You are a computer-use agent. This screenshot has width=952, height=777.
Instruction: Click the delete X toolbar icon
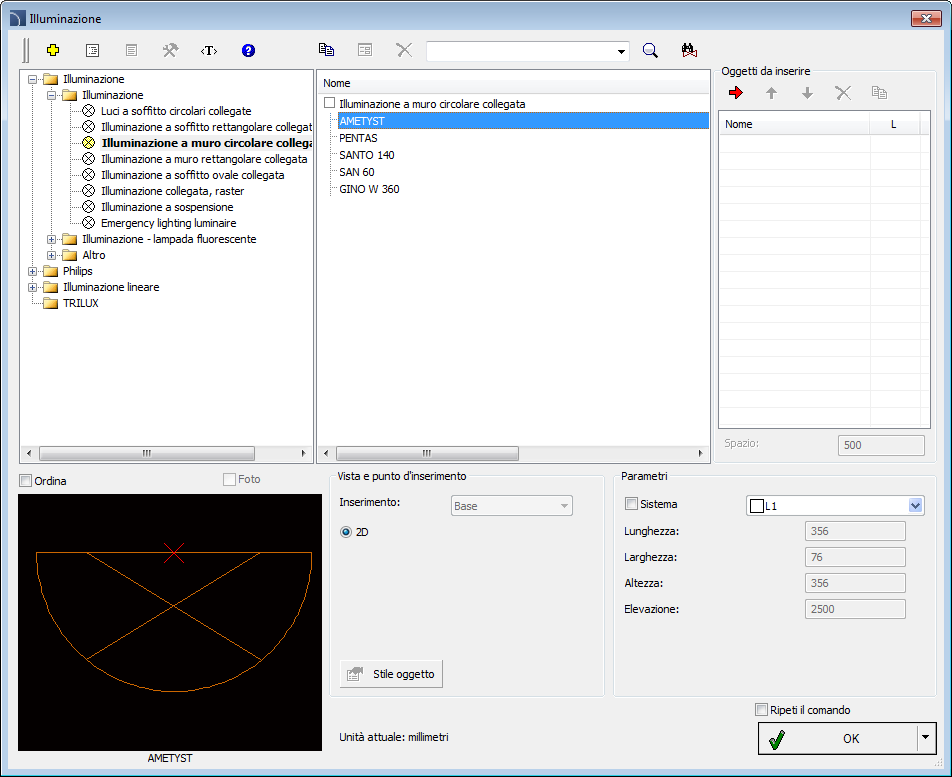coord(404,50)
